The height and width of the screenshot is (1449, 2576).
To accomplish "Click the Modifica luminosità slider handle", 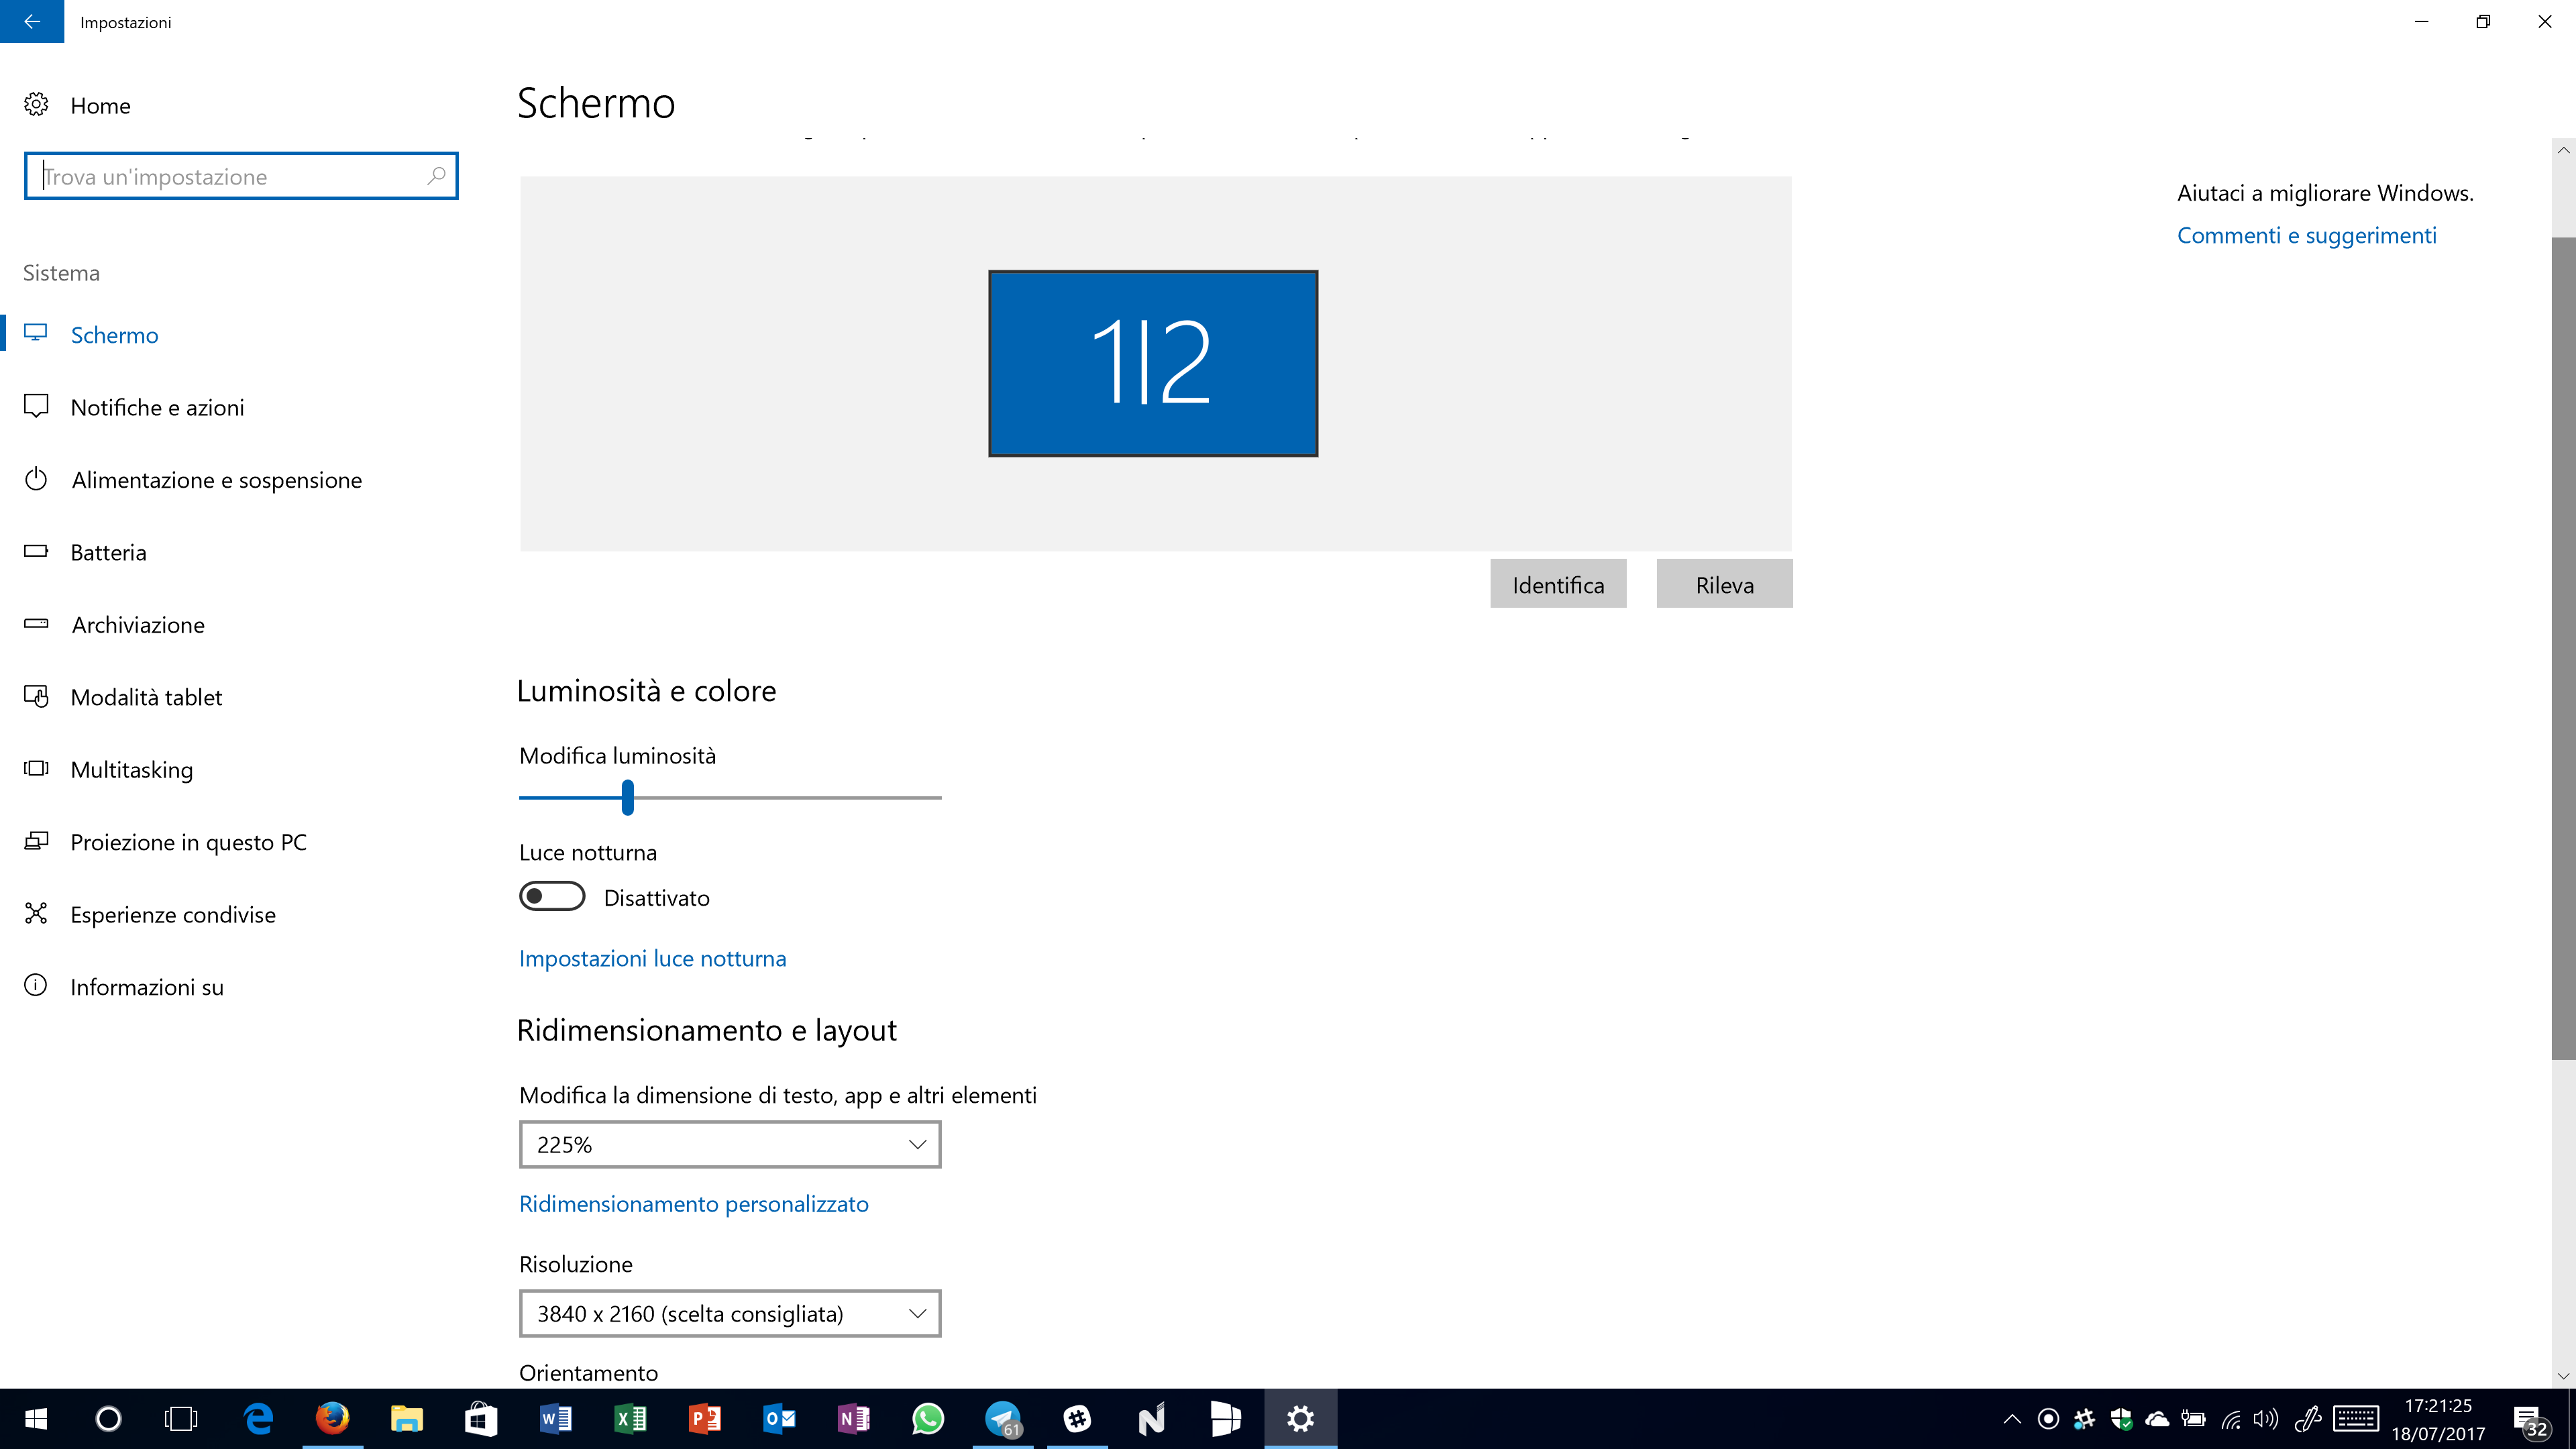I will coord(627,797).
